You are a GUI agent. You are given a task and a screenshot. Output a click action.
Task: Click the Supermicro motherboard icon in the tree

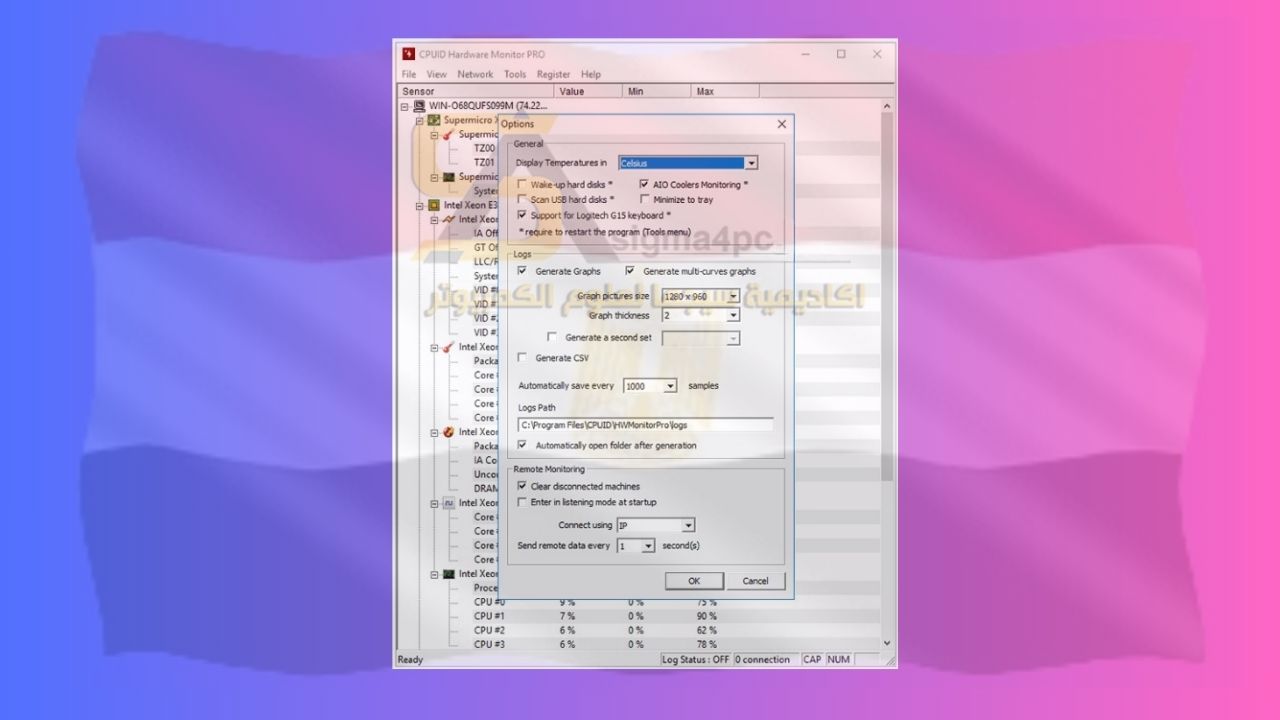coord(434,120)
